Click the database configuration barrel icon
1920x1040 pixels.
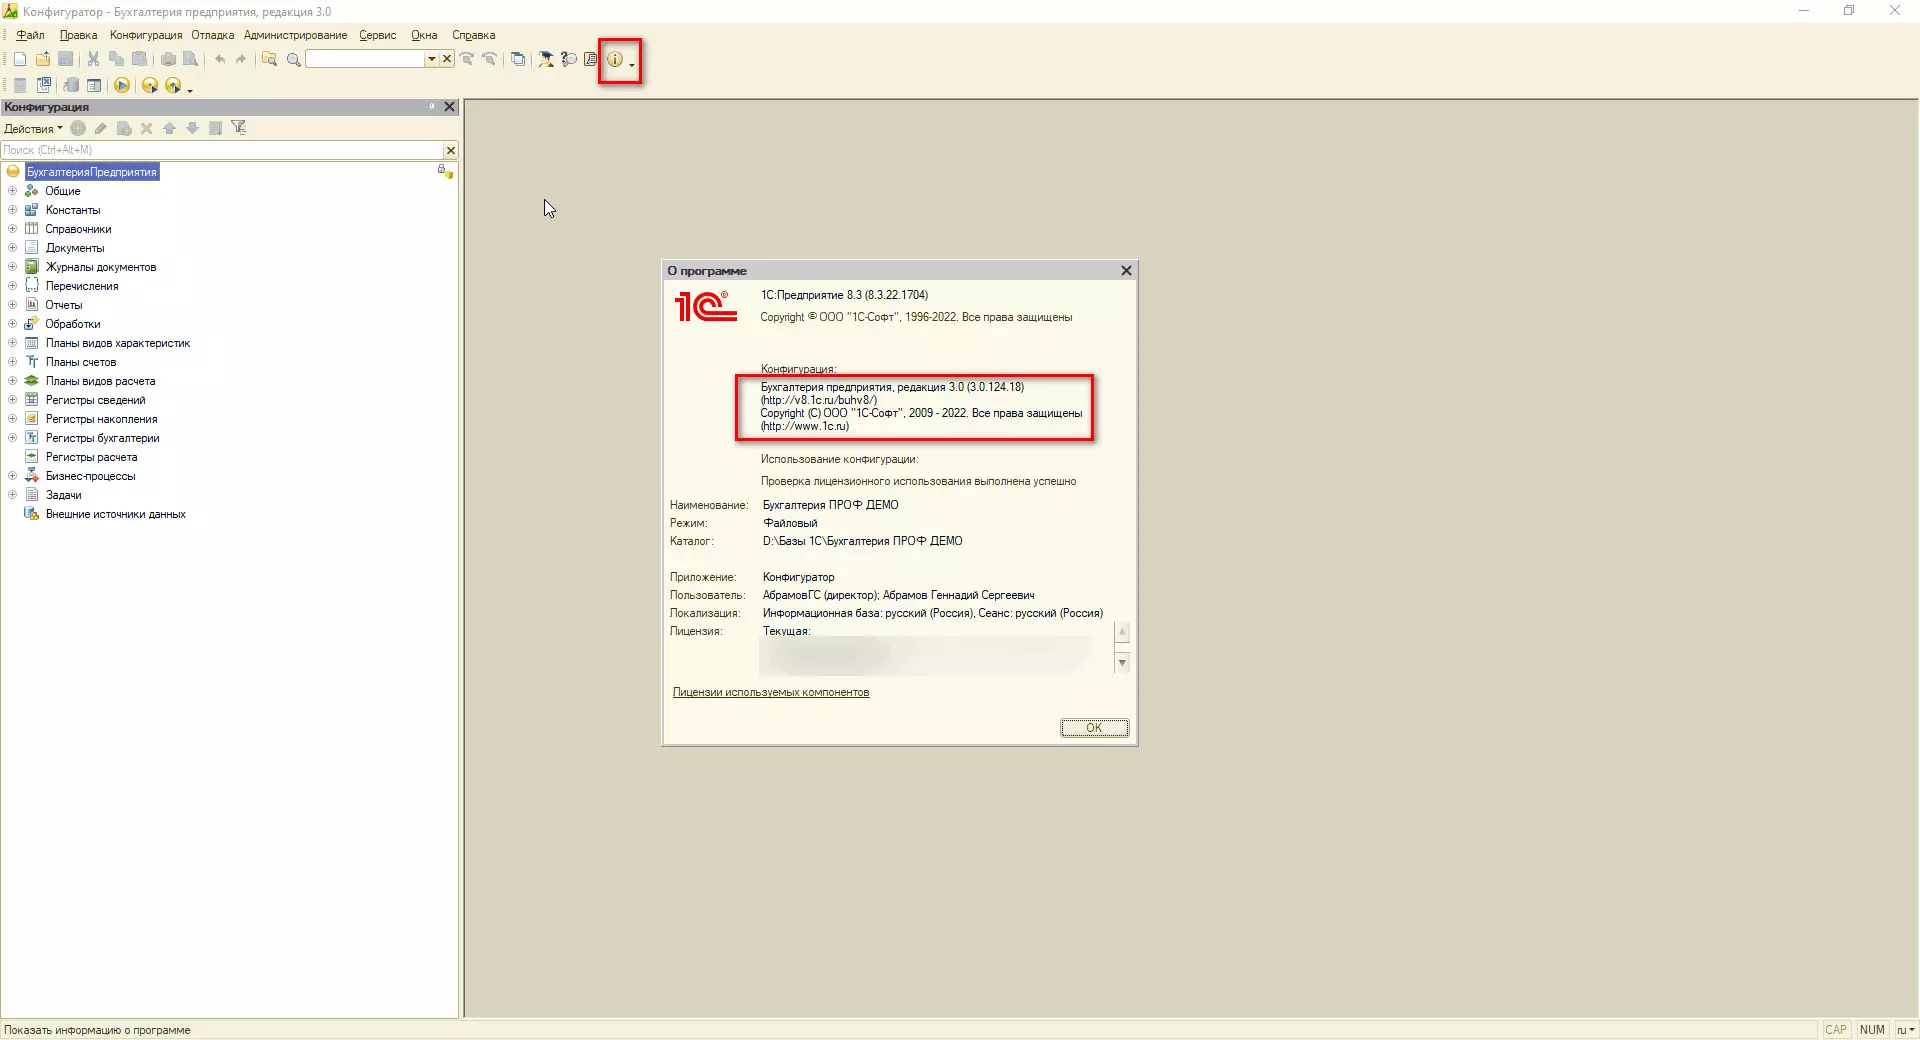pos(71,85)
